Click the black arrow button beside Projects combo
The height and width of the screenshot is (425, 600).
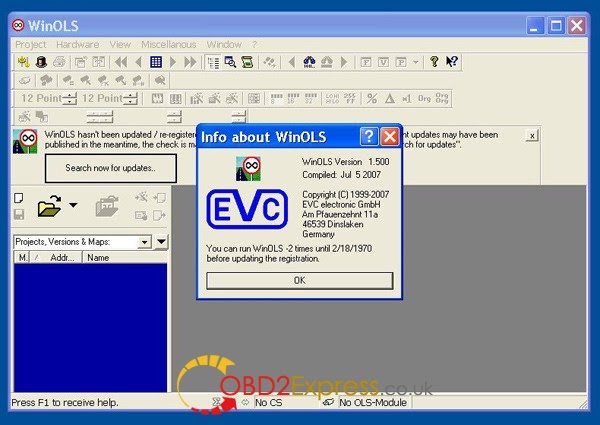point(161,242)
